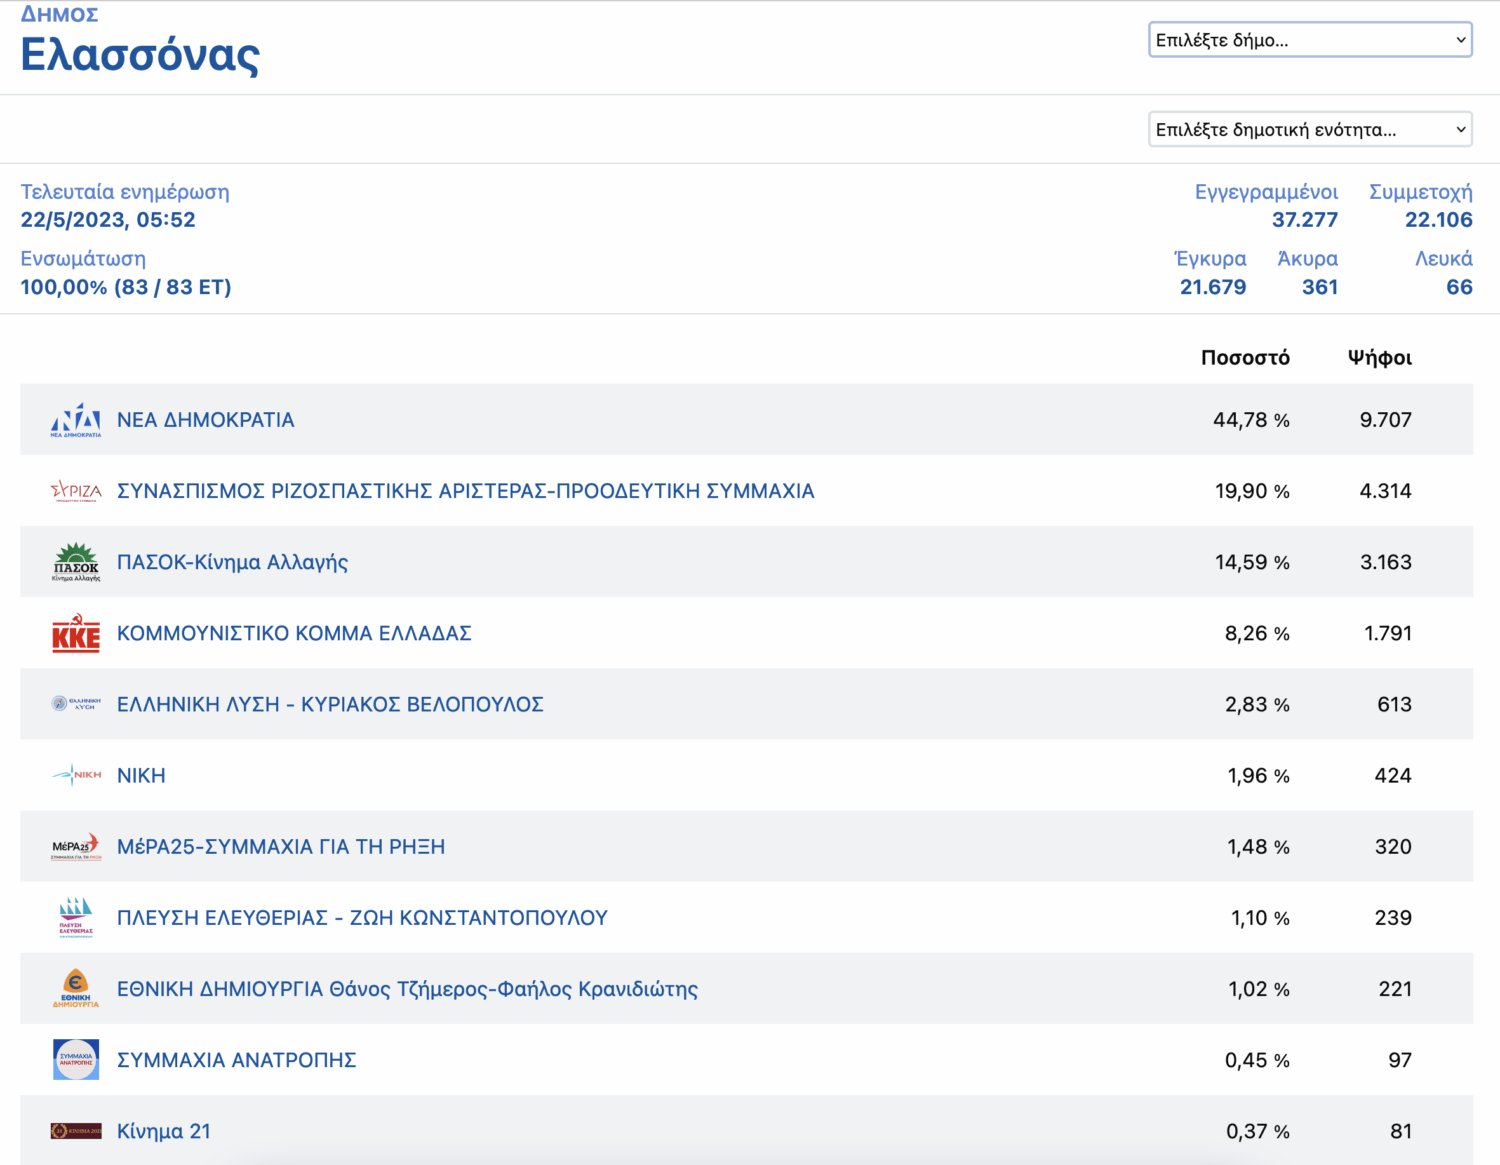The width and height of the screenshot is (1500, 1165).
Task: Click the 'Συμμετοχή' label
Action: click(1421, 192)
